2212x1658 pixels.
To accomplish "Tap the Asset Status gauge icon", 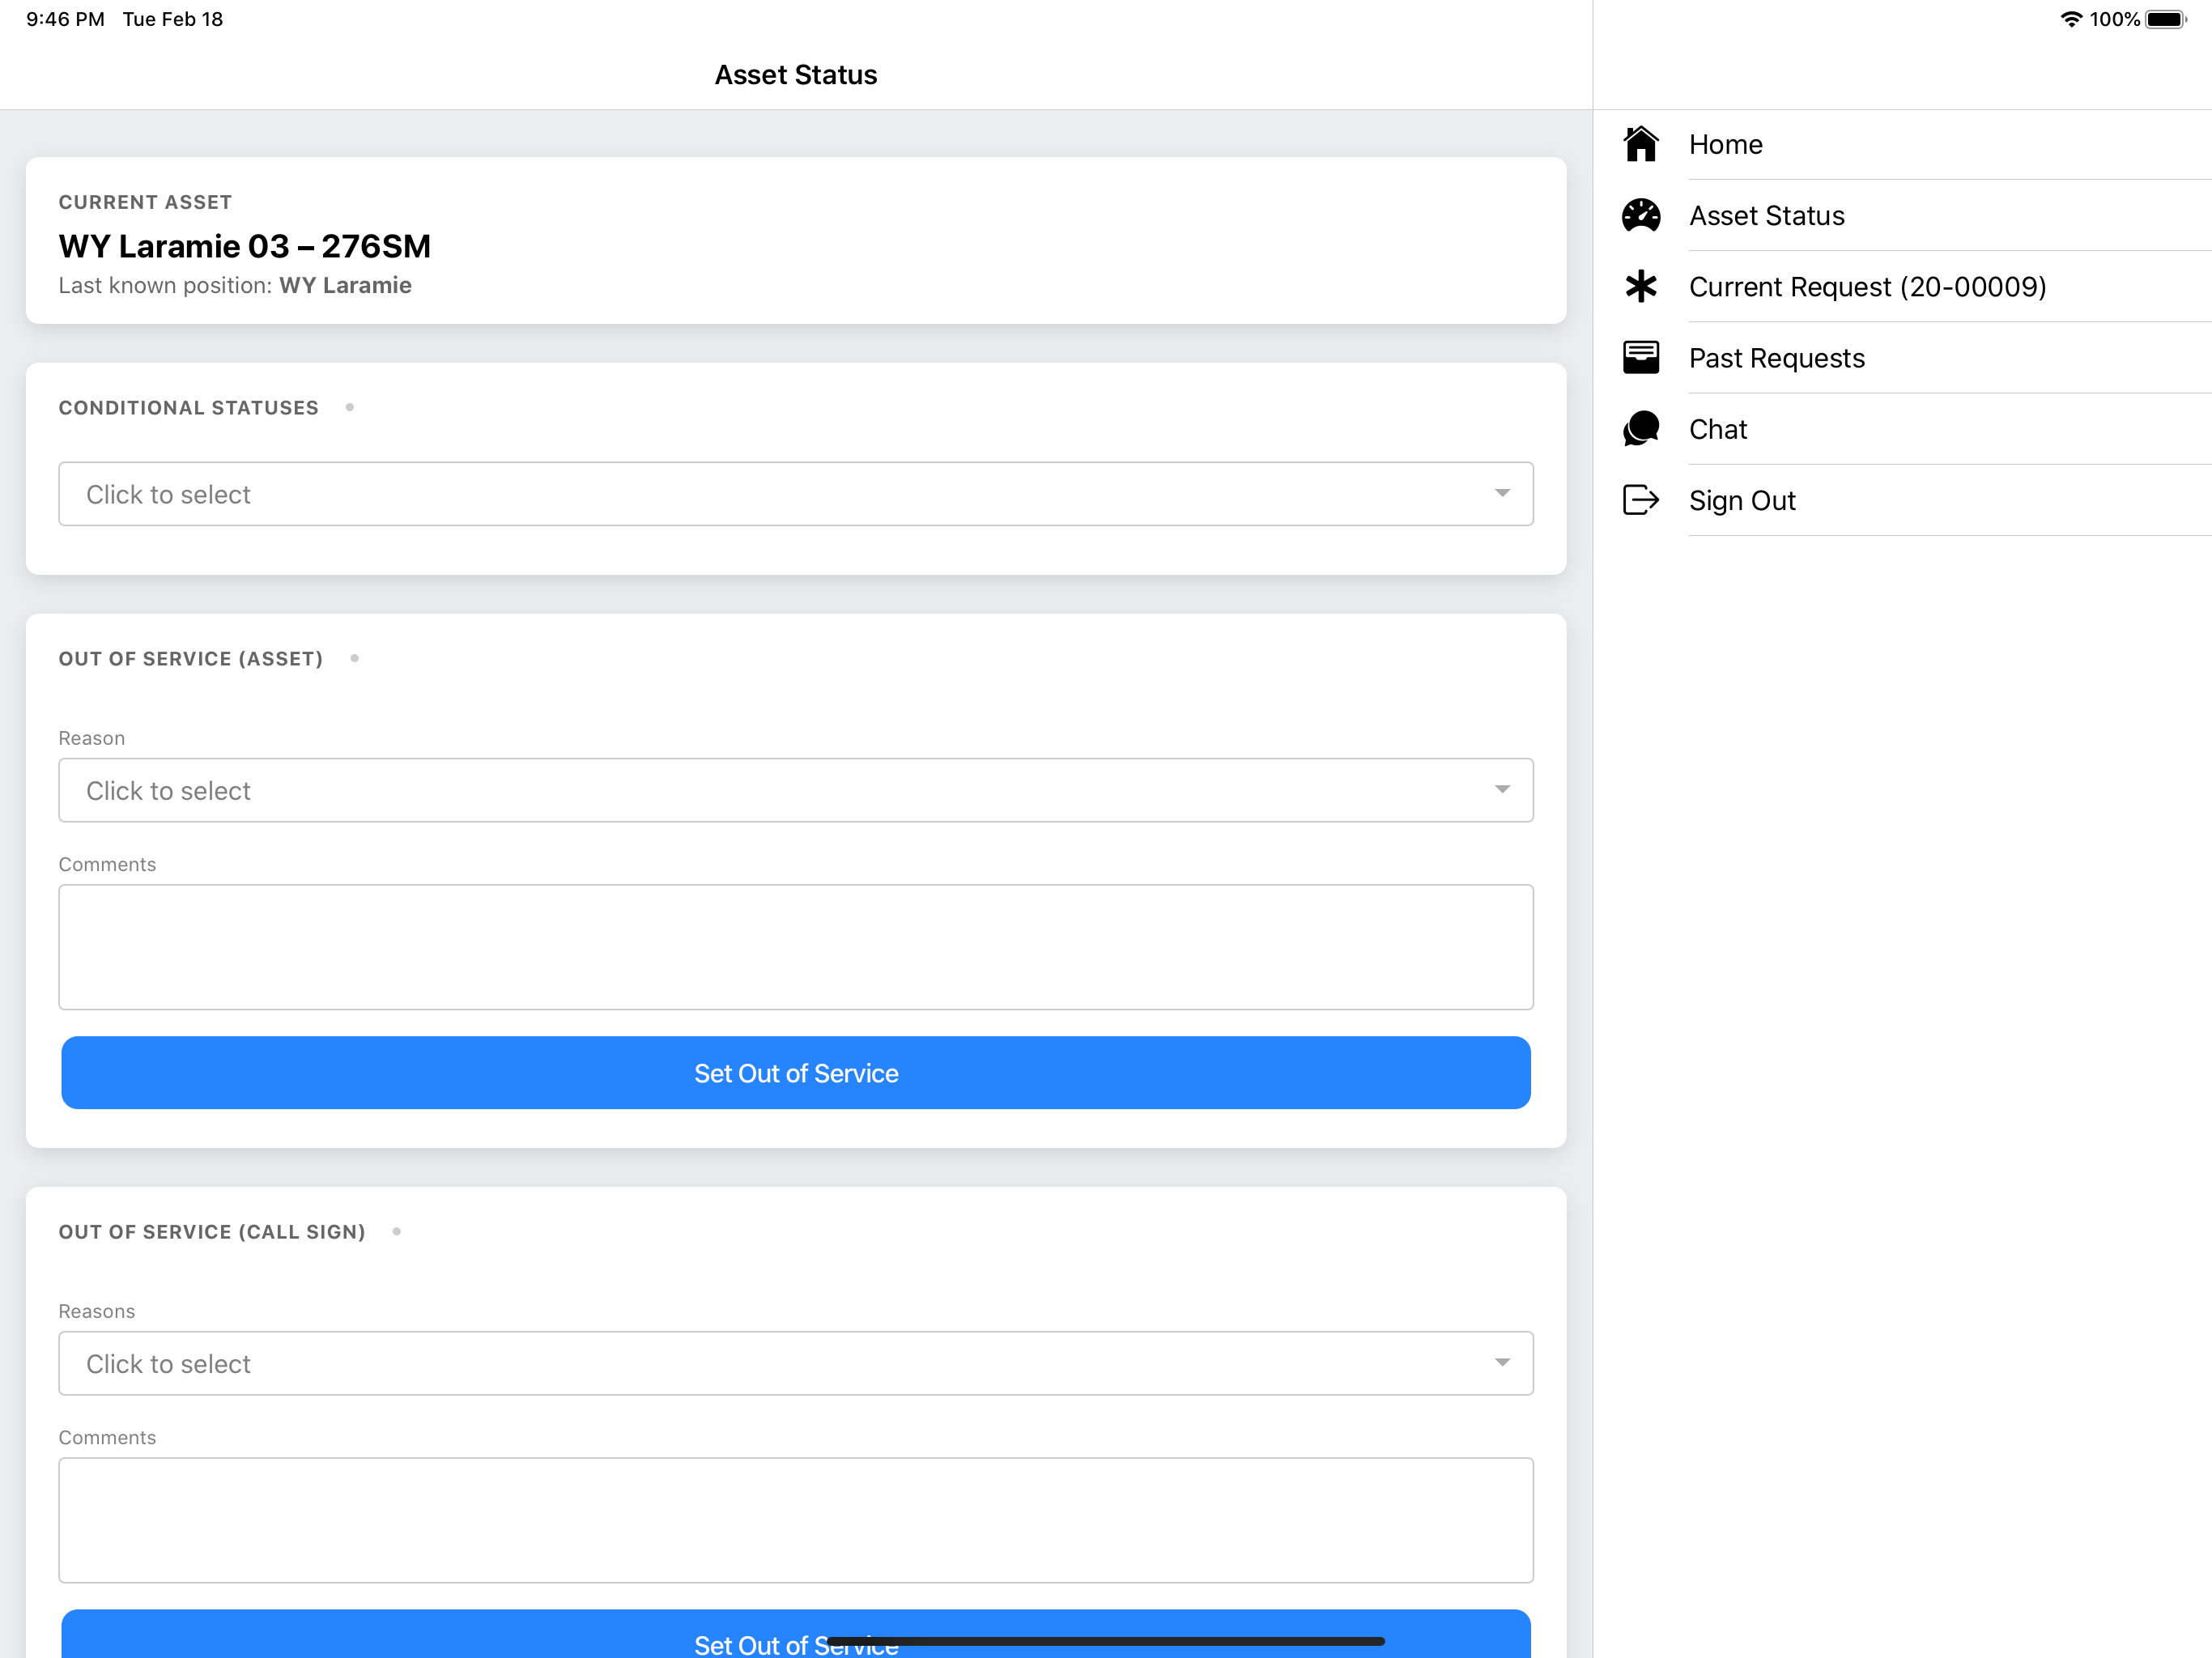I will [x=1640, y=215].
